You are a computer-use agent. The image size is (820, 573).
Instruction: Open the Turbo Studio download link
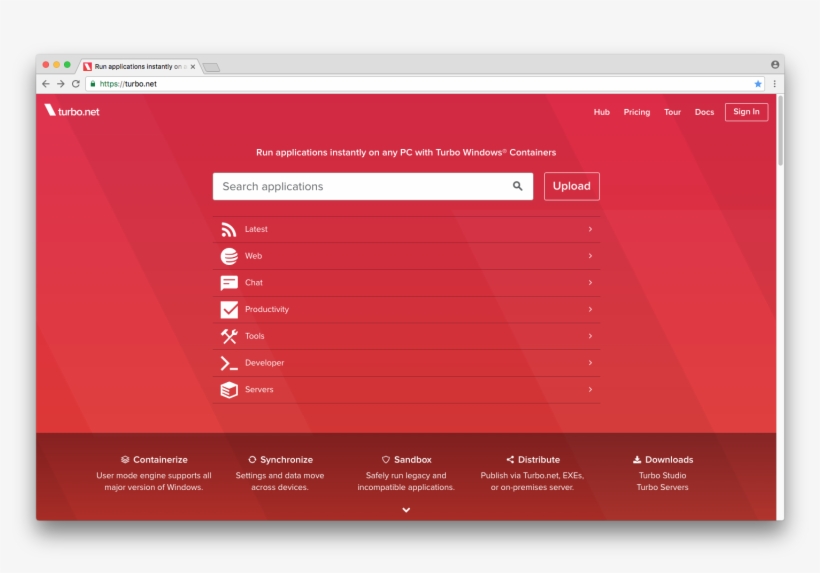(x=662, y=475)
